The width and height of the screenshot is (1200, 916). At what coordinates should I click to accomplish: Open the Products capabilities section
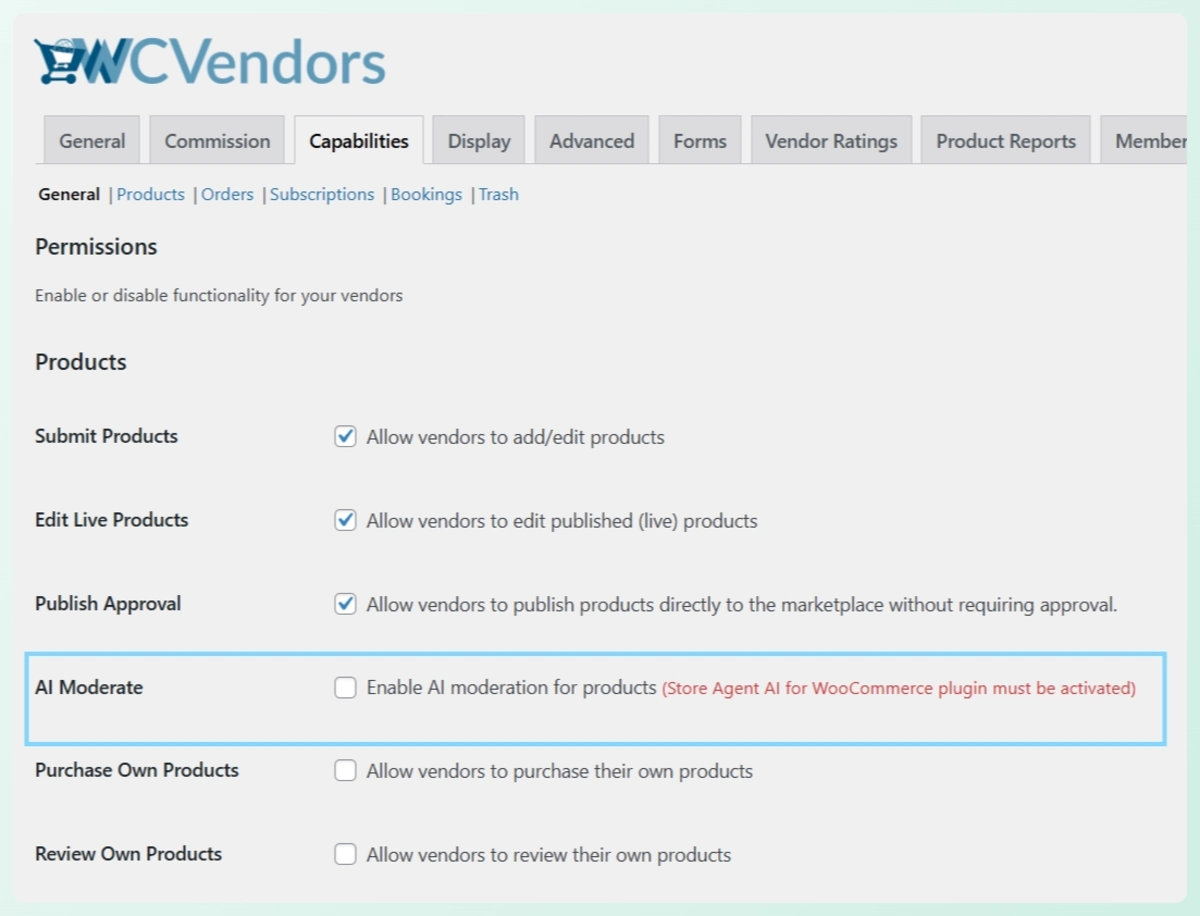151,194
